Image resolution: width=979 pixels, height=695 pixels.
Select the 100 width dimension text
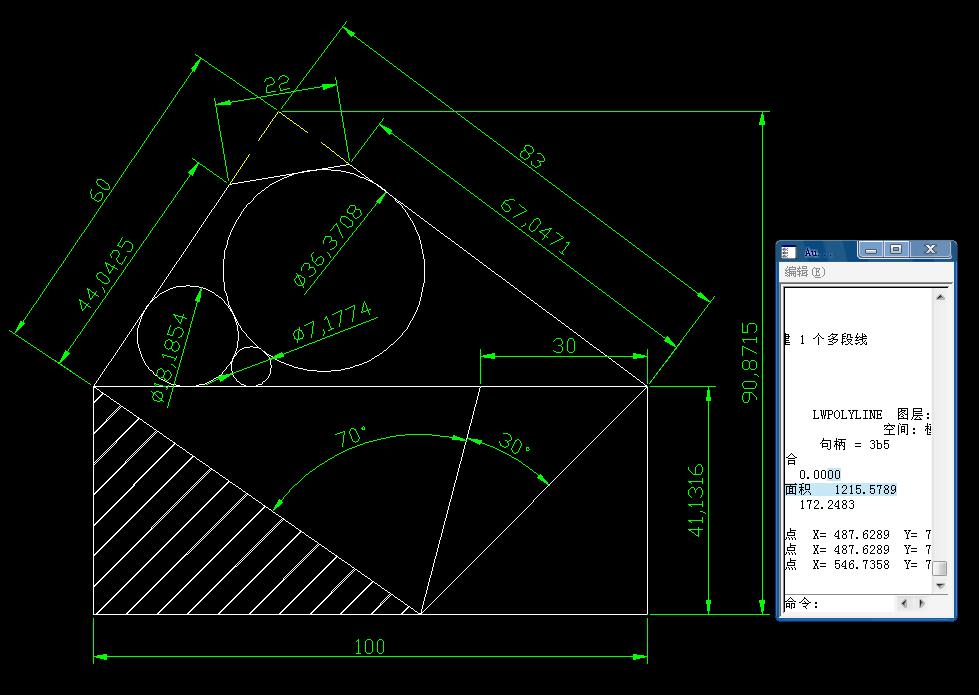tap(369, 646)
